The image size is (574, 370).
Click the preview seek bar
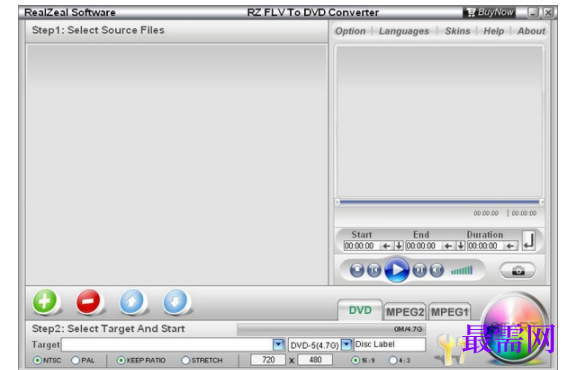tap(439, 202)
